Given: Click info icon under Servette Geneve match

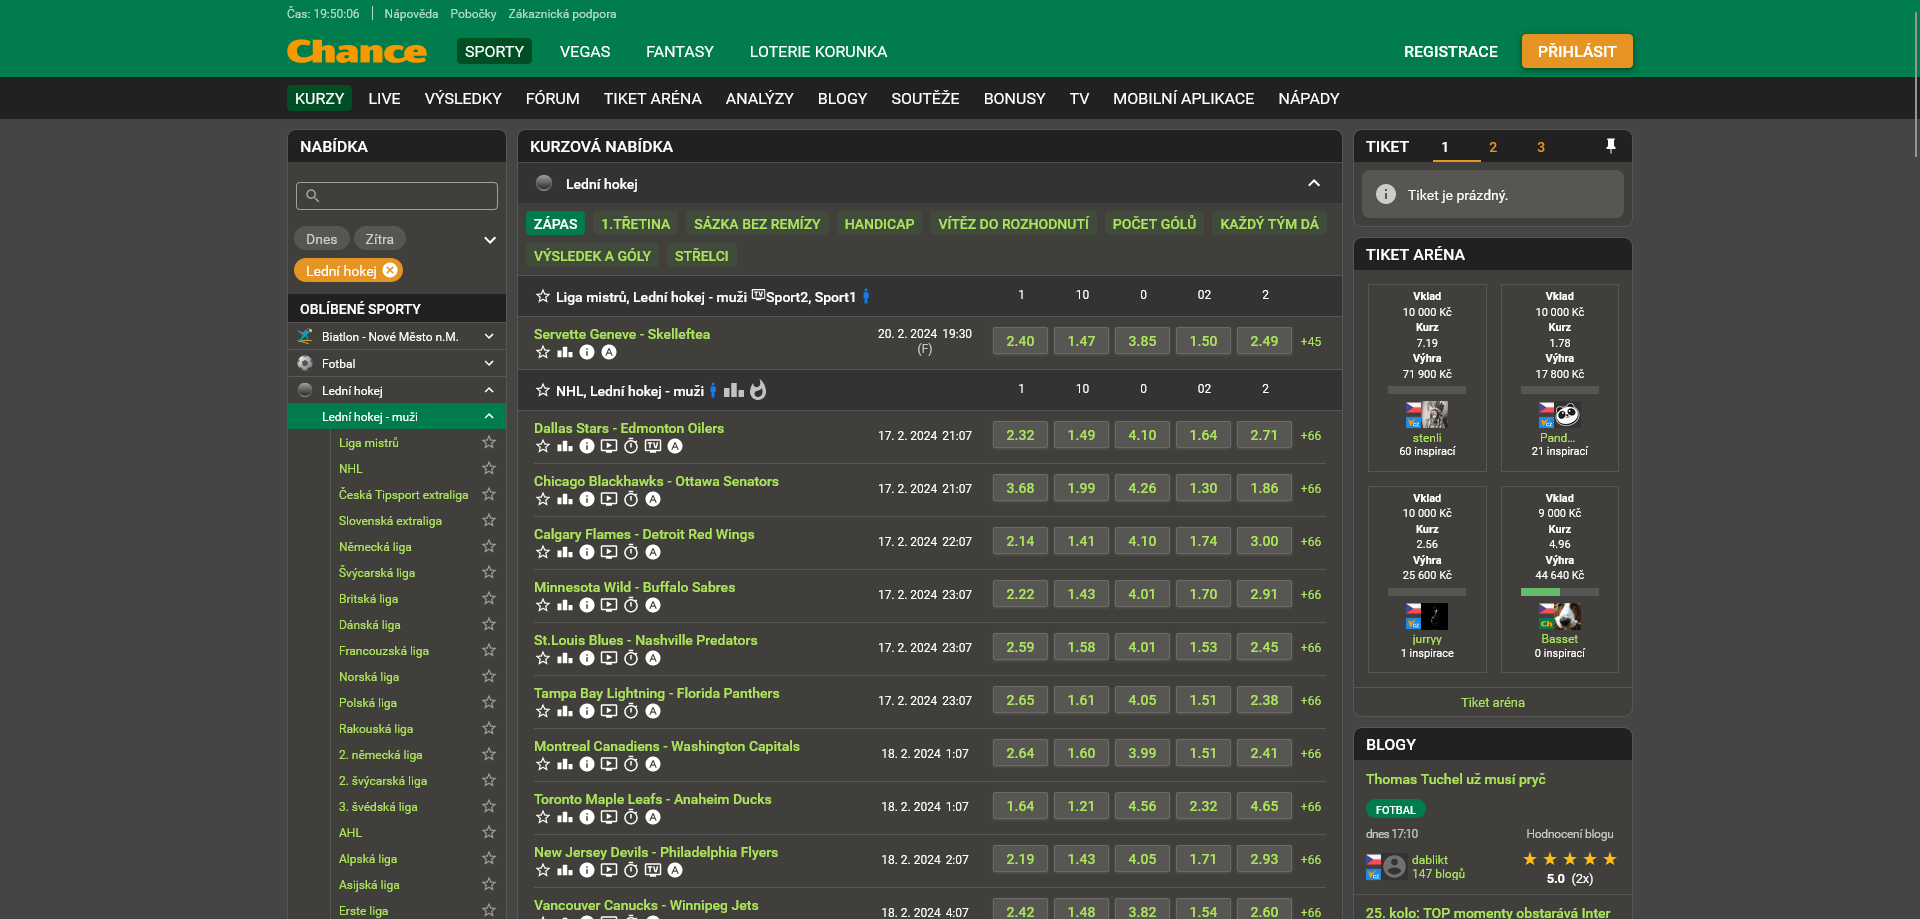Looking at the screenshot, I should (x=587, y=352).
